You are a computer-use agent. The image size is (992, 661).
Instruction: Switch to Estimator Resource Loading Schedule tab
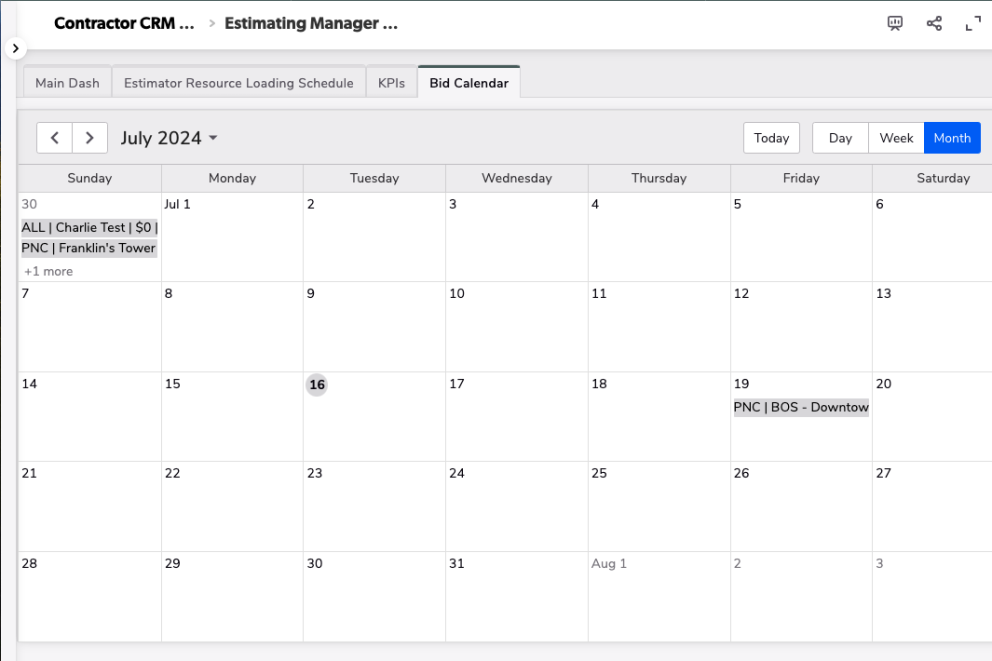[238, 83]
